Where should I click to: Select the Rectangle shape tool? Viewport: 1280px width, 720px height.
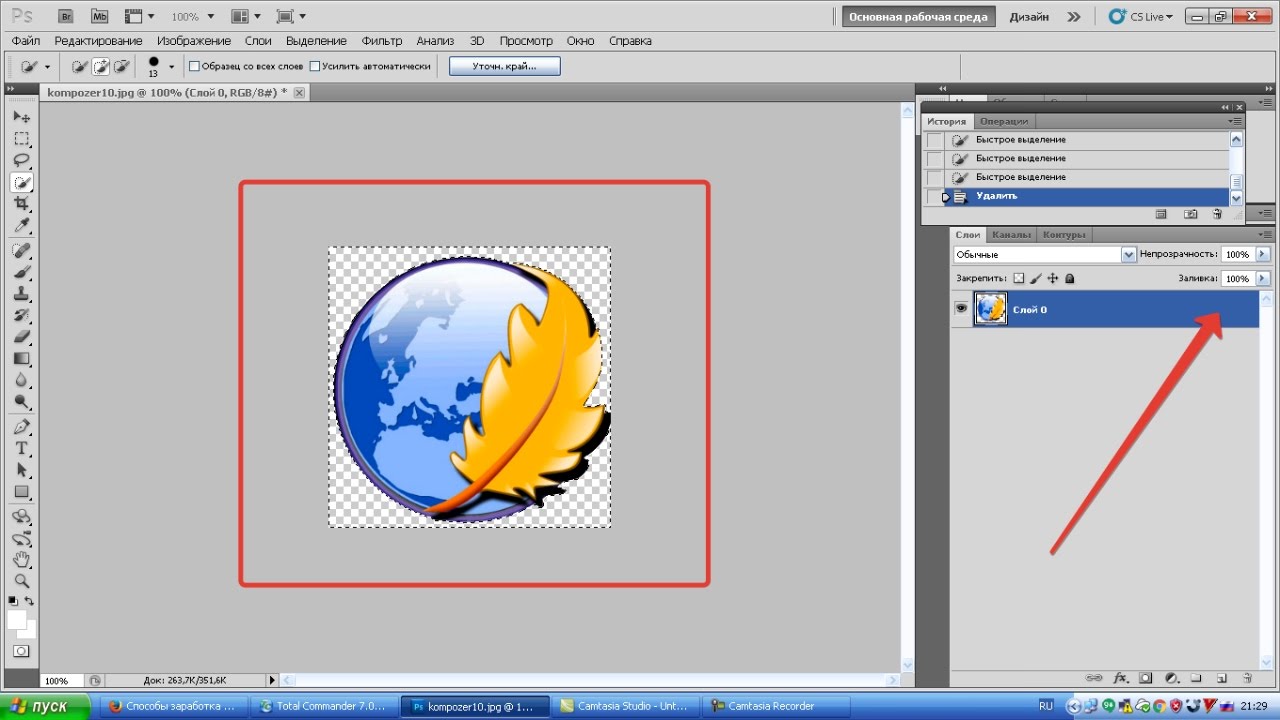point(21,492)
